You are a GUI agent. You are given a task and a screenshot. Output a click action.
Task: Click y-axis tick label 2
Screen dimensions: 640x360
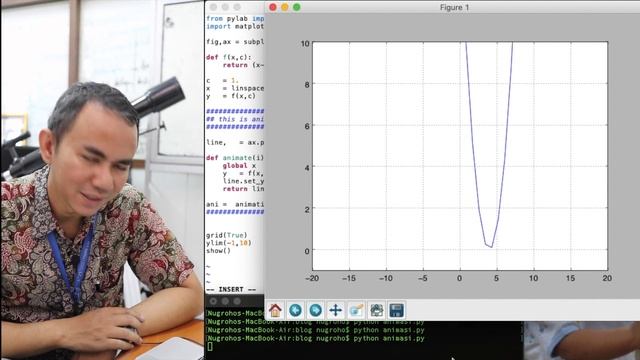[307, 209]
